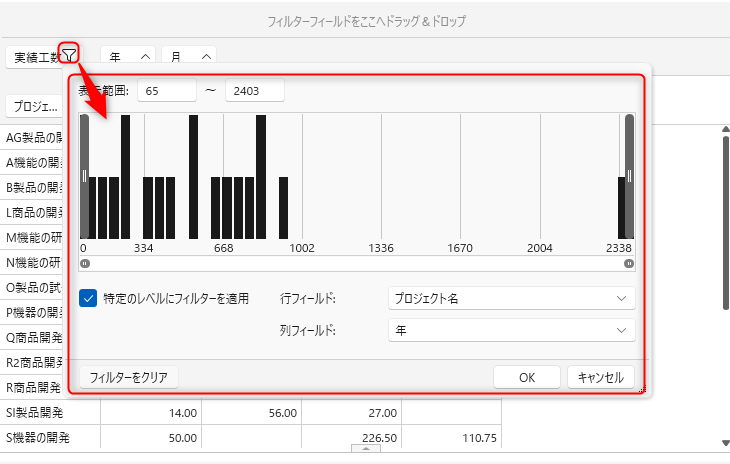Click the vertical scrollbar down arrow
Image resolution: width=730 pixels, height=464 pixels.
tap(726, 442)
